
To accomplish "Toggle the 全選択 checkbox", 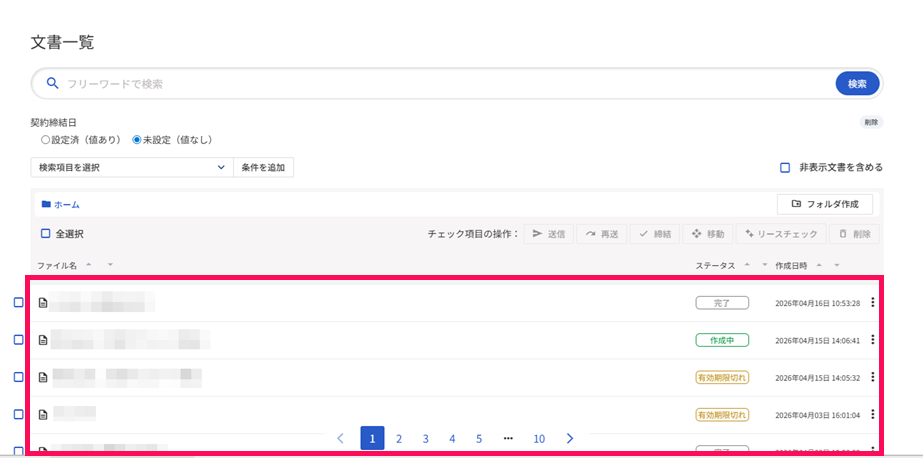I will click(45, 234).
